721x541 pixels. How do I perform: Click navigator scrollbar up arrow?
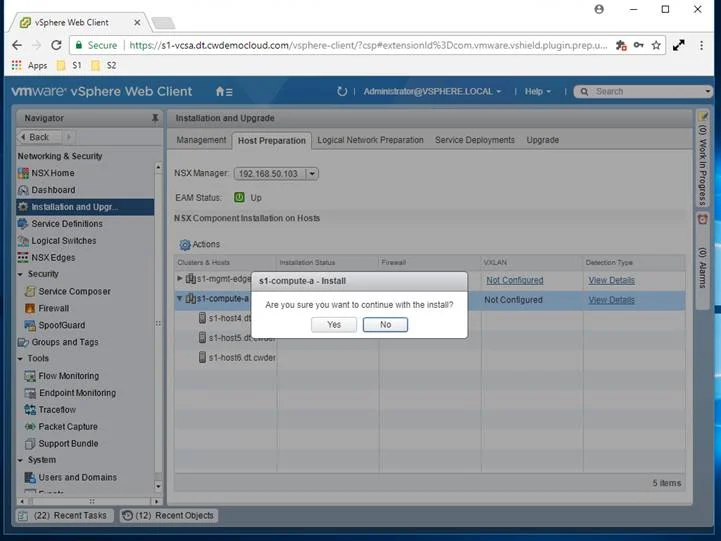[x=158, y=167]
